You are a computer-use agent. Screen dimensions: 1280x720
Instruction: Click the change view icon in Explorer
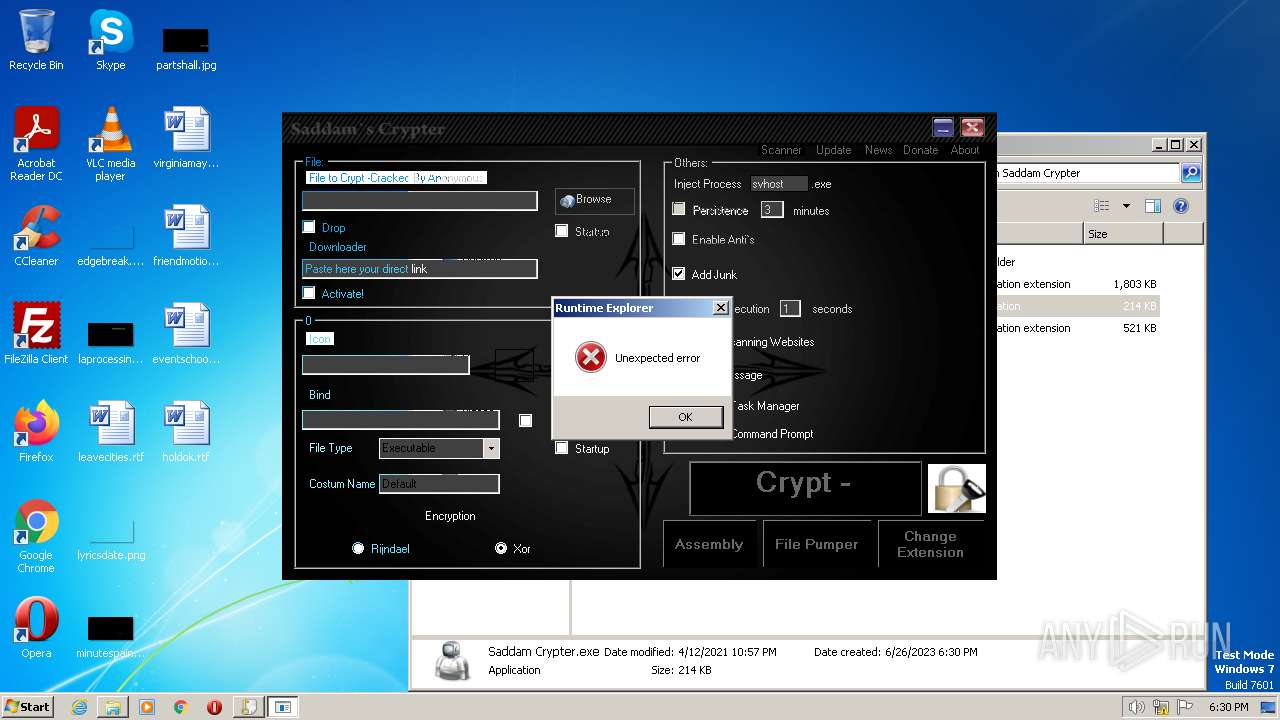1102,206
